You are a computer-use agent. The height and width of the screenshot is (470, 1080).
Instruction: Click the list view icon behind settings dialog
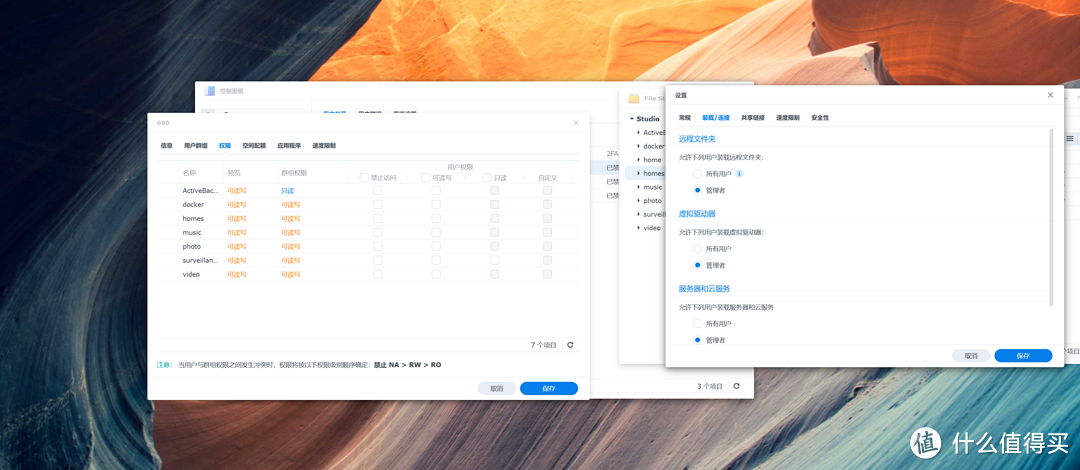click(x=1069, y=138)
